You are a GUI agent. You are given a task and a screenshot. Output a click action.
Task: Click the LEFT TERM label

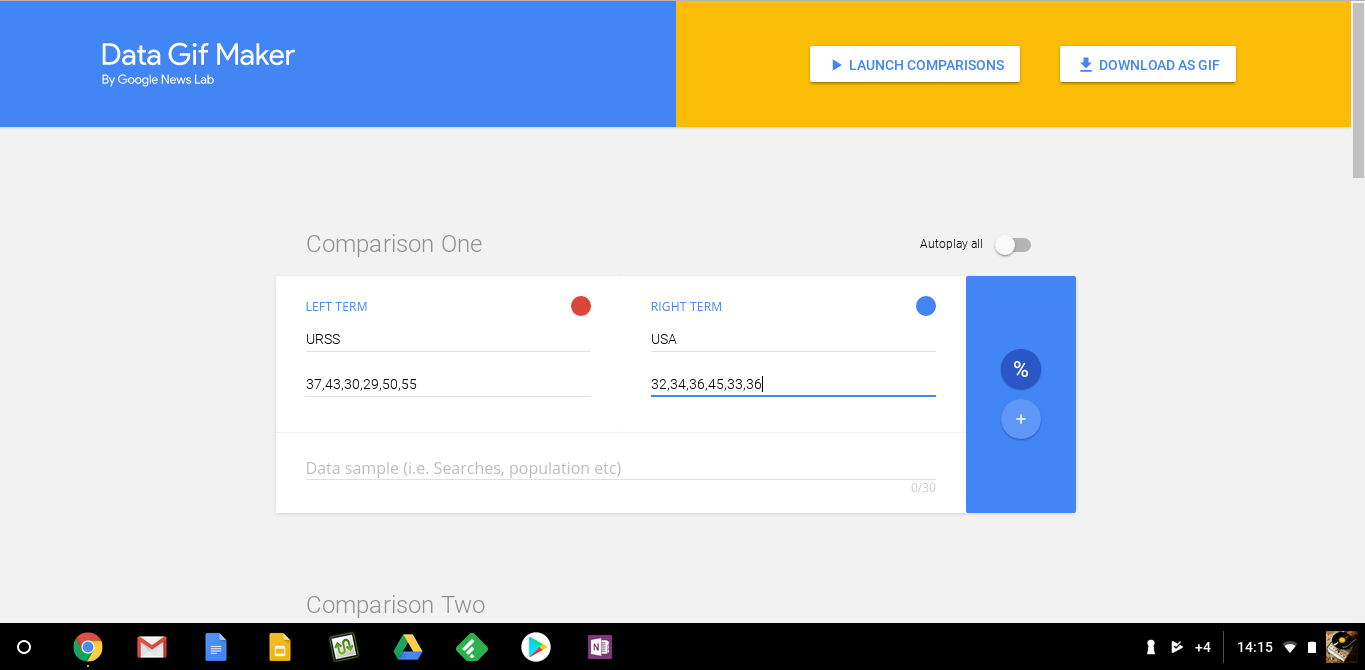pyautogui.click(x=336, y=307)
